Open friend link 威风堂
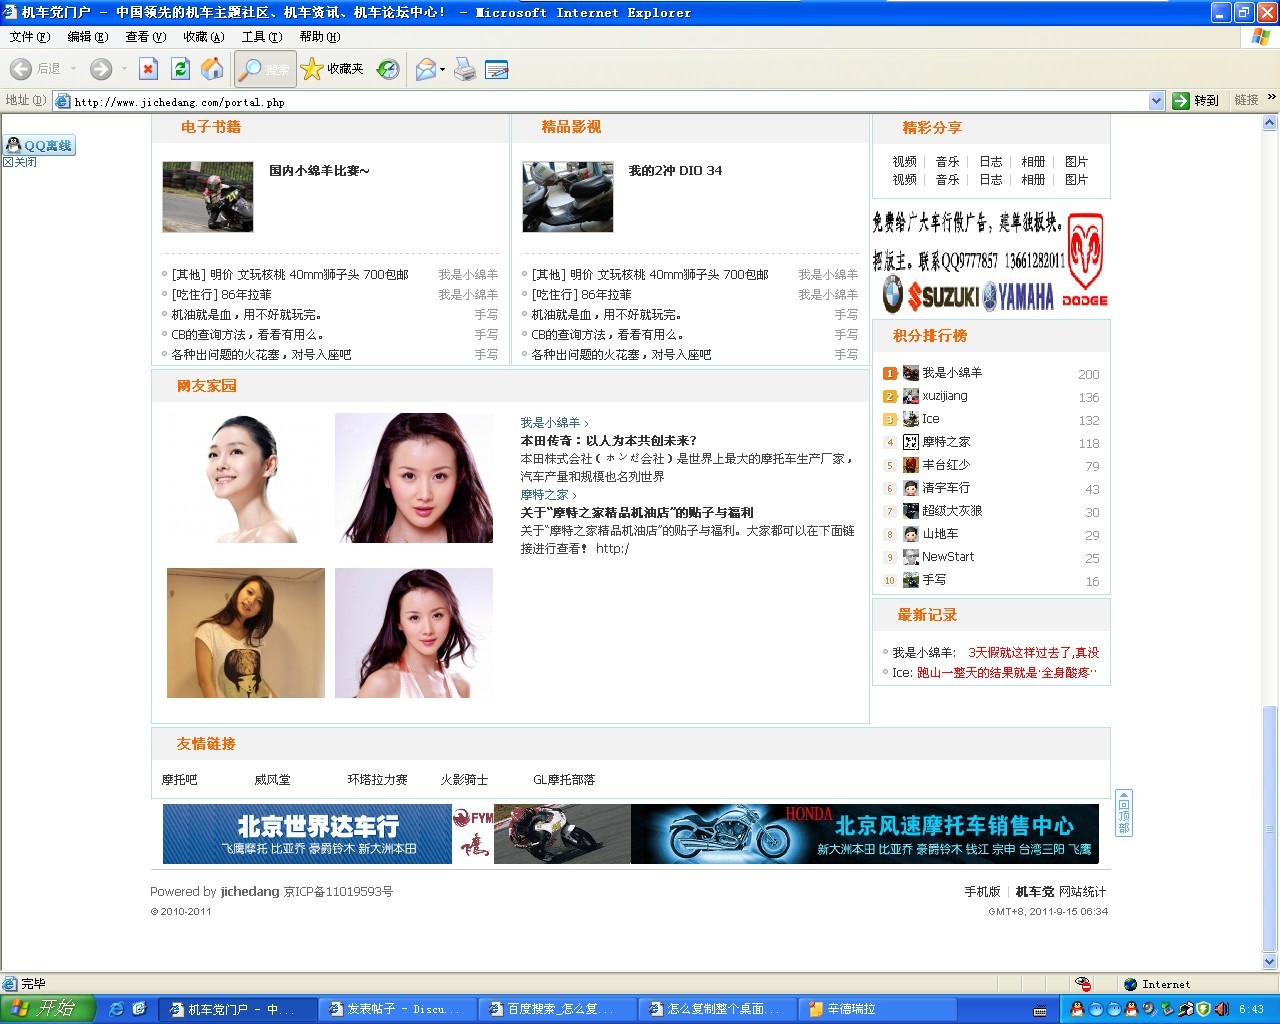The height and width of the screenshot is (1024, 1280). (272, 780)
